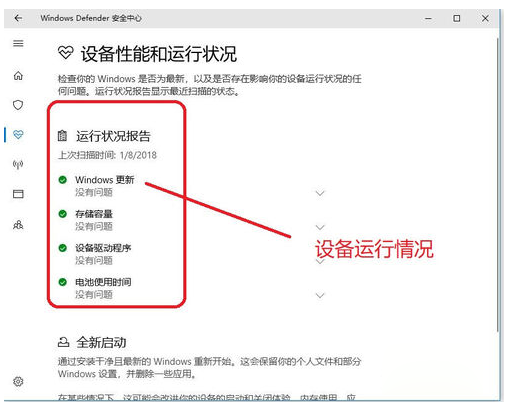Go back with the title bar arrow
Image resolution: width=527 pixels, height=416 pixels.
(x=18, y=18)
